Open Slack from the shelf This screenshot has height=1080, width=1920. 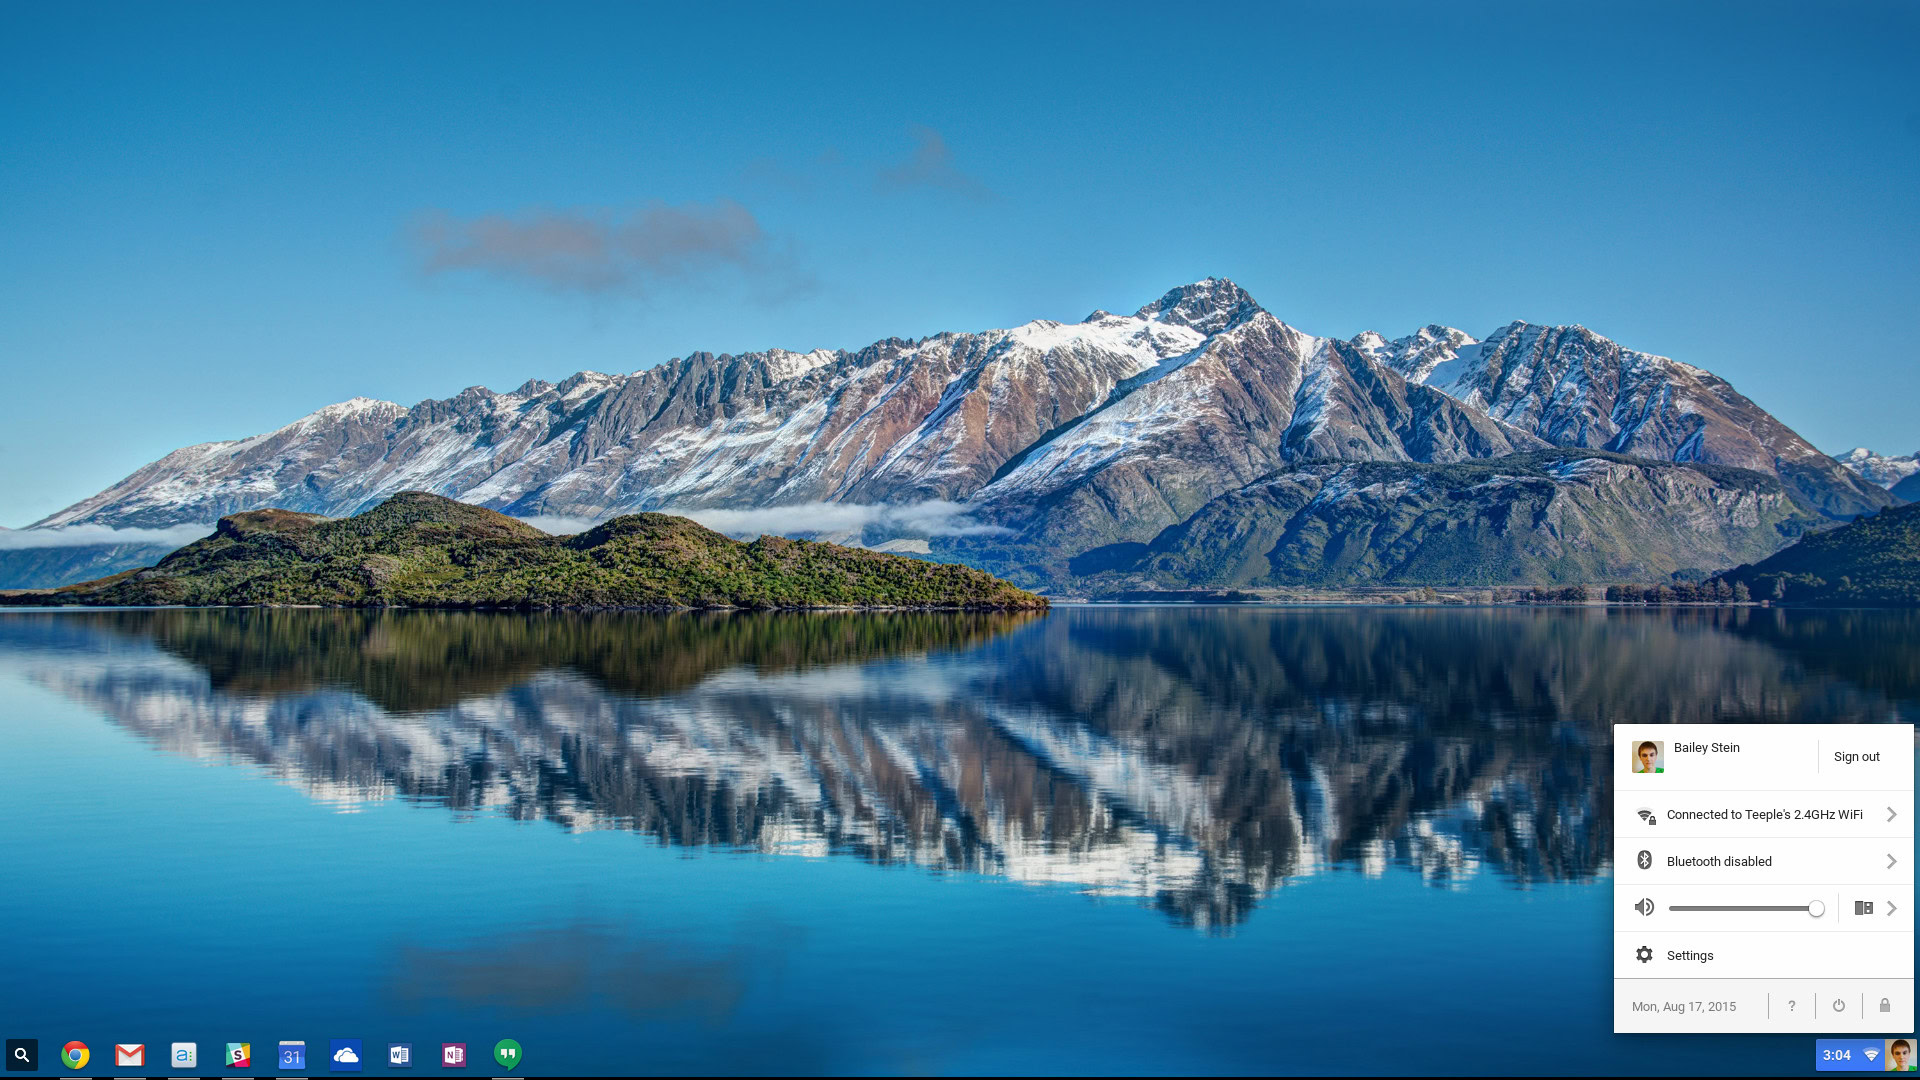237,1055
